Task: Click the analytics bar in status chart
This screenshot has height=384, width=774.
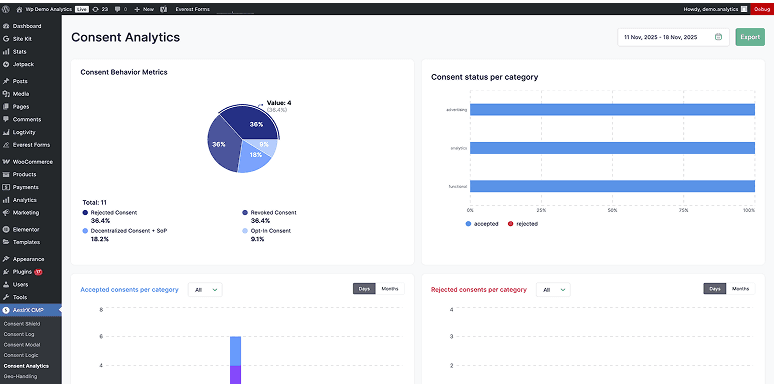Action: pos(612,148)
